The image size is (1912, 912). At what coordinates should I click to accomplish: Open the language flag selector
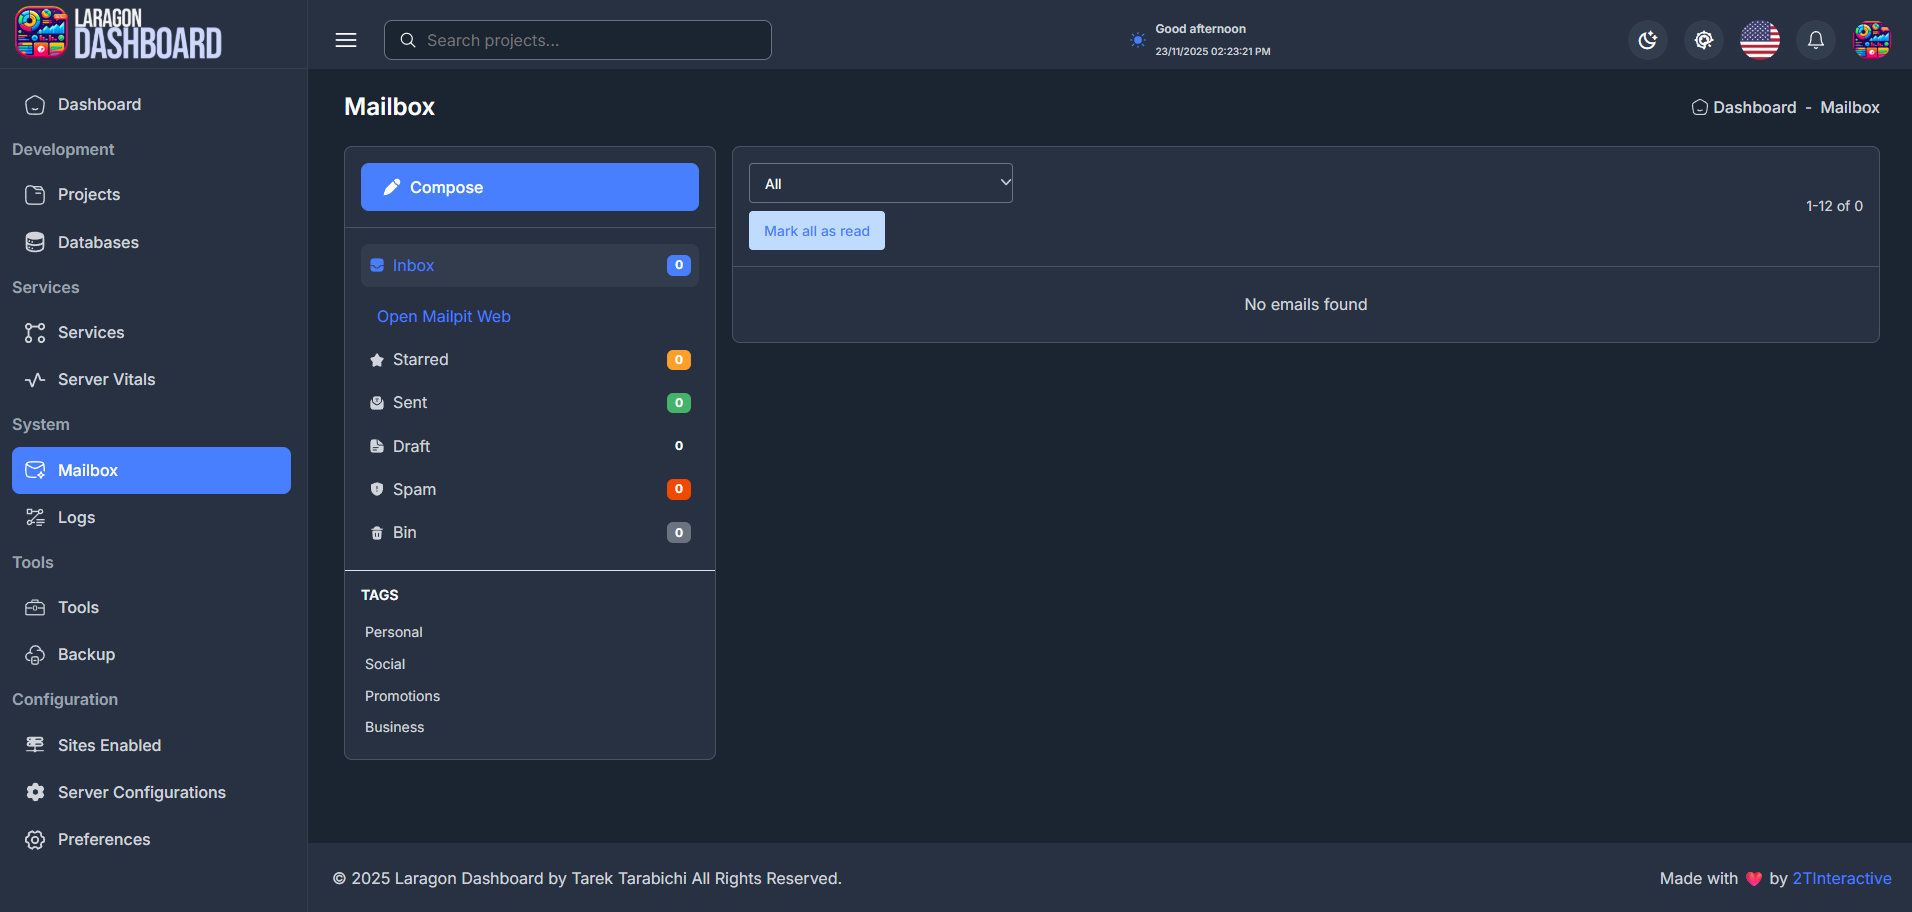click(x=1759, y=40)
